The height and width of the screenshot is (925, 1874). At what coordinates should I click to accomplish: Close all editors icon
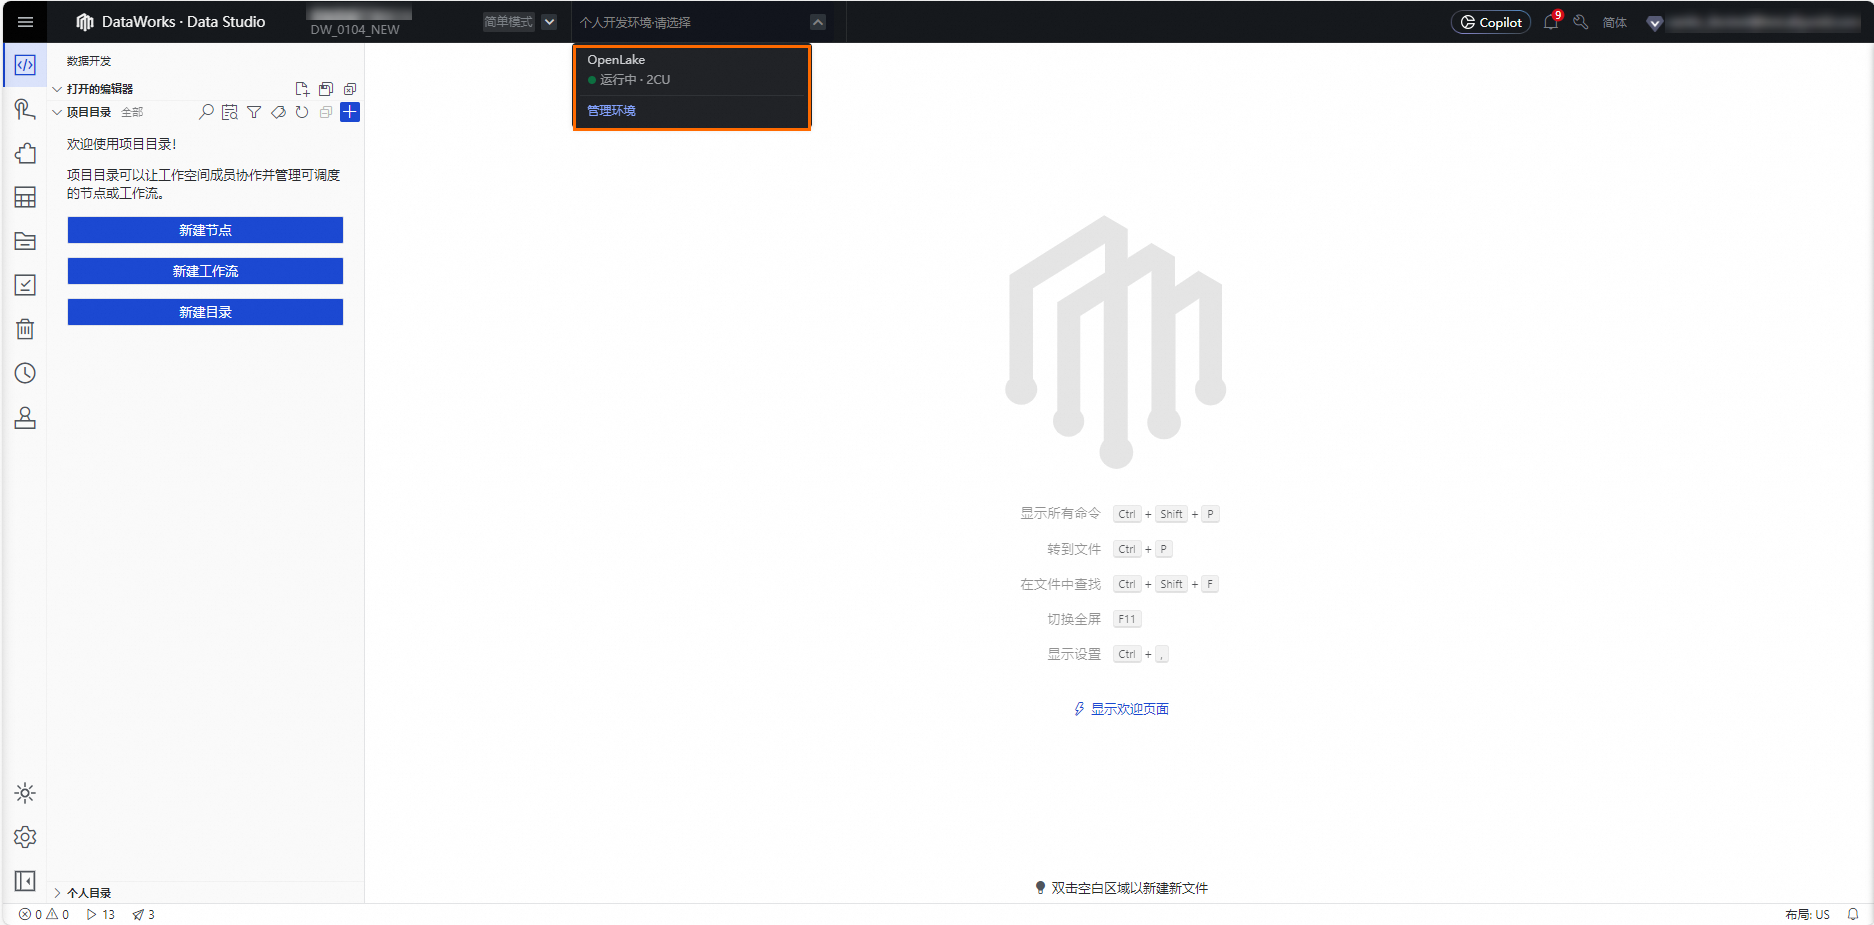(350, 89)
